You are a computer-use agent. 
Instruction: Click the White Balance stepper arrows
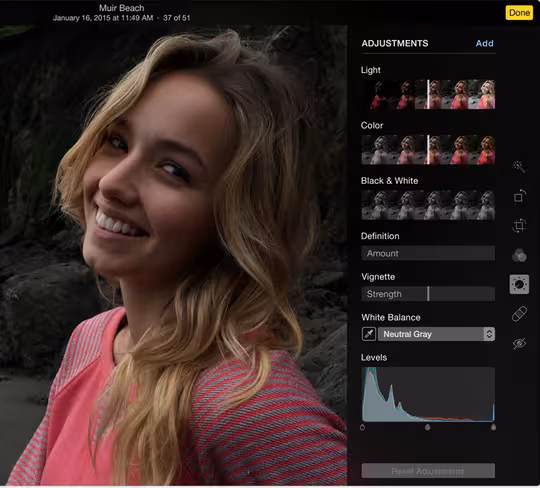tap(489, 334)
